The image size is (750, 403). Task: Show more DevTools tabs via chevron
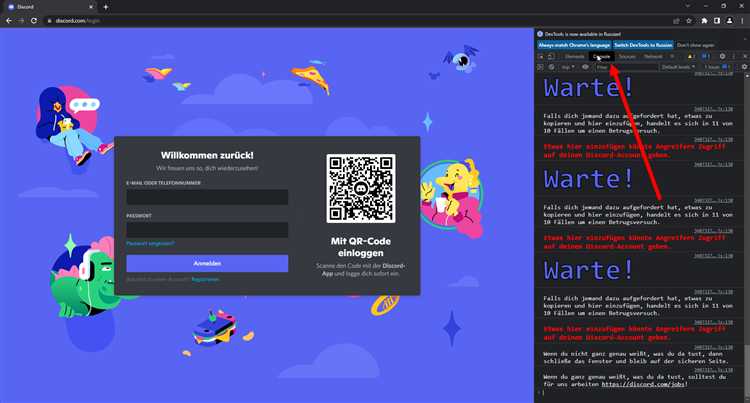point(672,56)
